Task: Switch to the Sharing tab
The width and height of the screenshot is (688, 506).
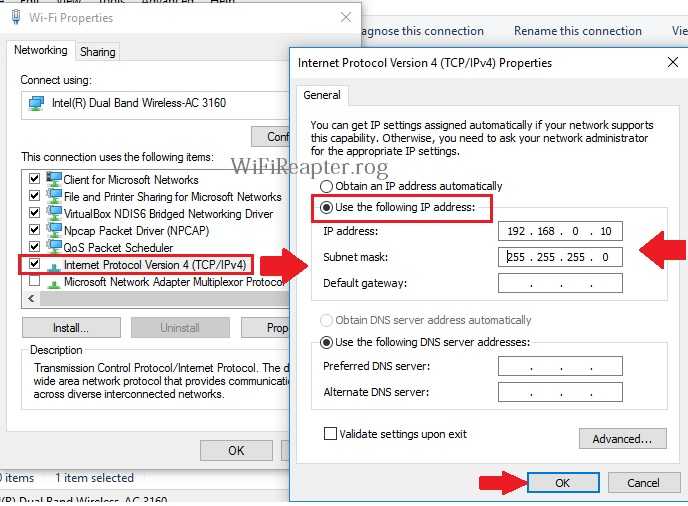Action: [97, 51]
